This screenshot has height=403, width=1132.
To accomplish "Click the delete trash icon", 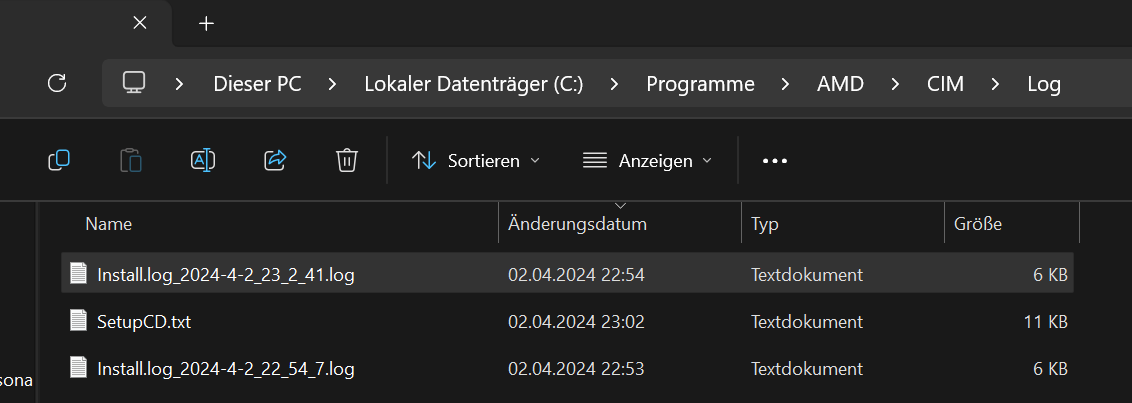I will click(347, 160).
